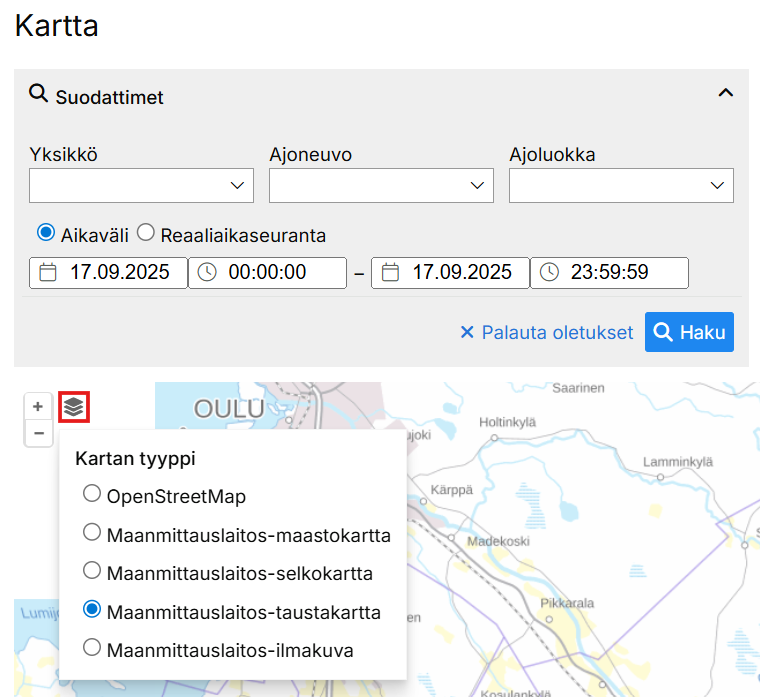Open the Yksikkö dropdown

pyautogui.click(x=141, y=185)
